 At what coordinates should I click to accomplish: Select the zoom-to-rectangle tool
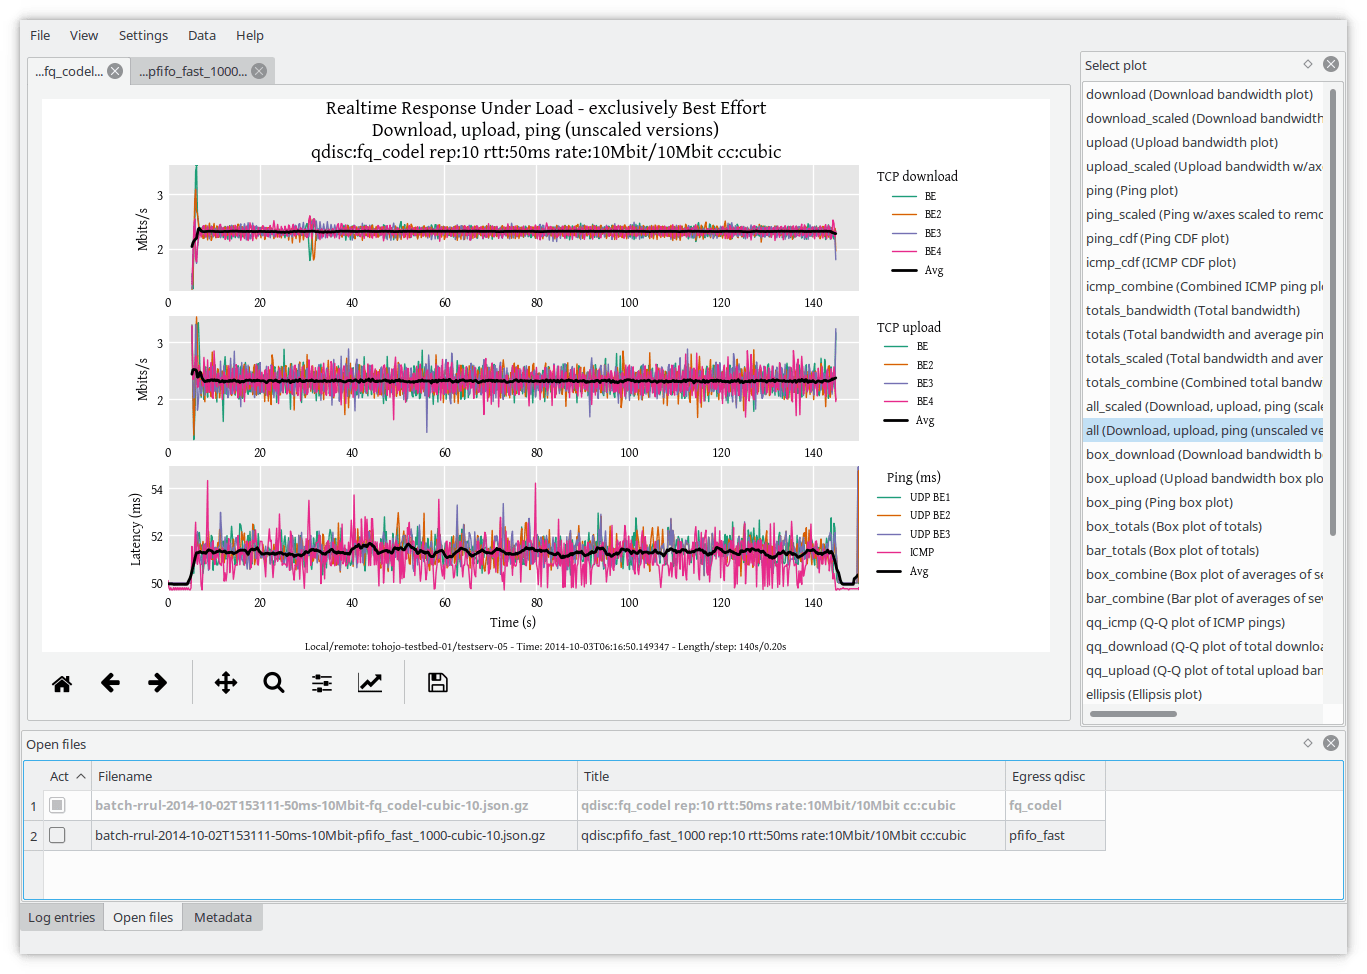point(273,682)
